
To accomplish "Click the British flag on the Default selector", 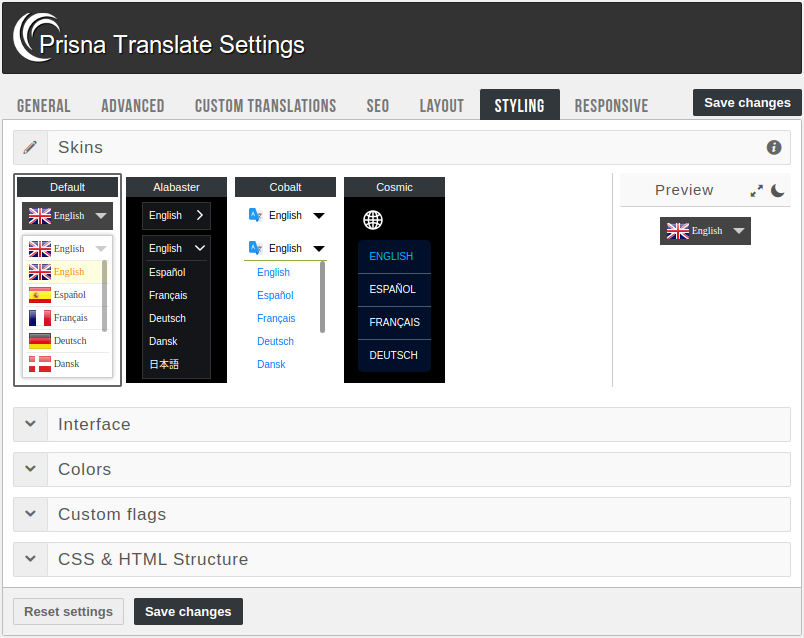I will 38,216.
